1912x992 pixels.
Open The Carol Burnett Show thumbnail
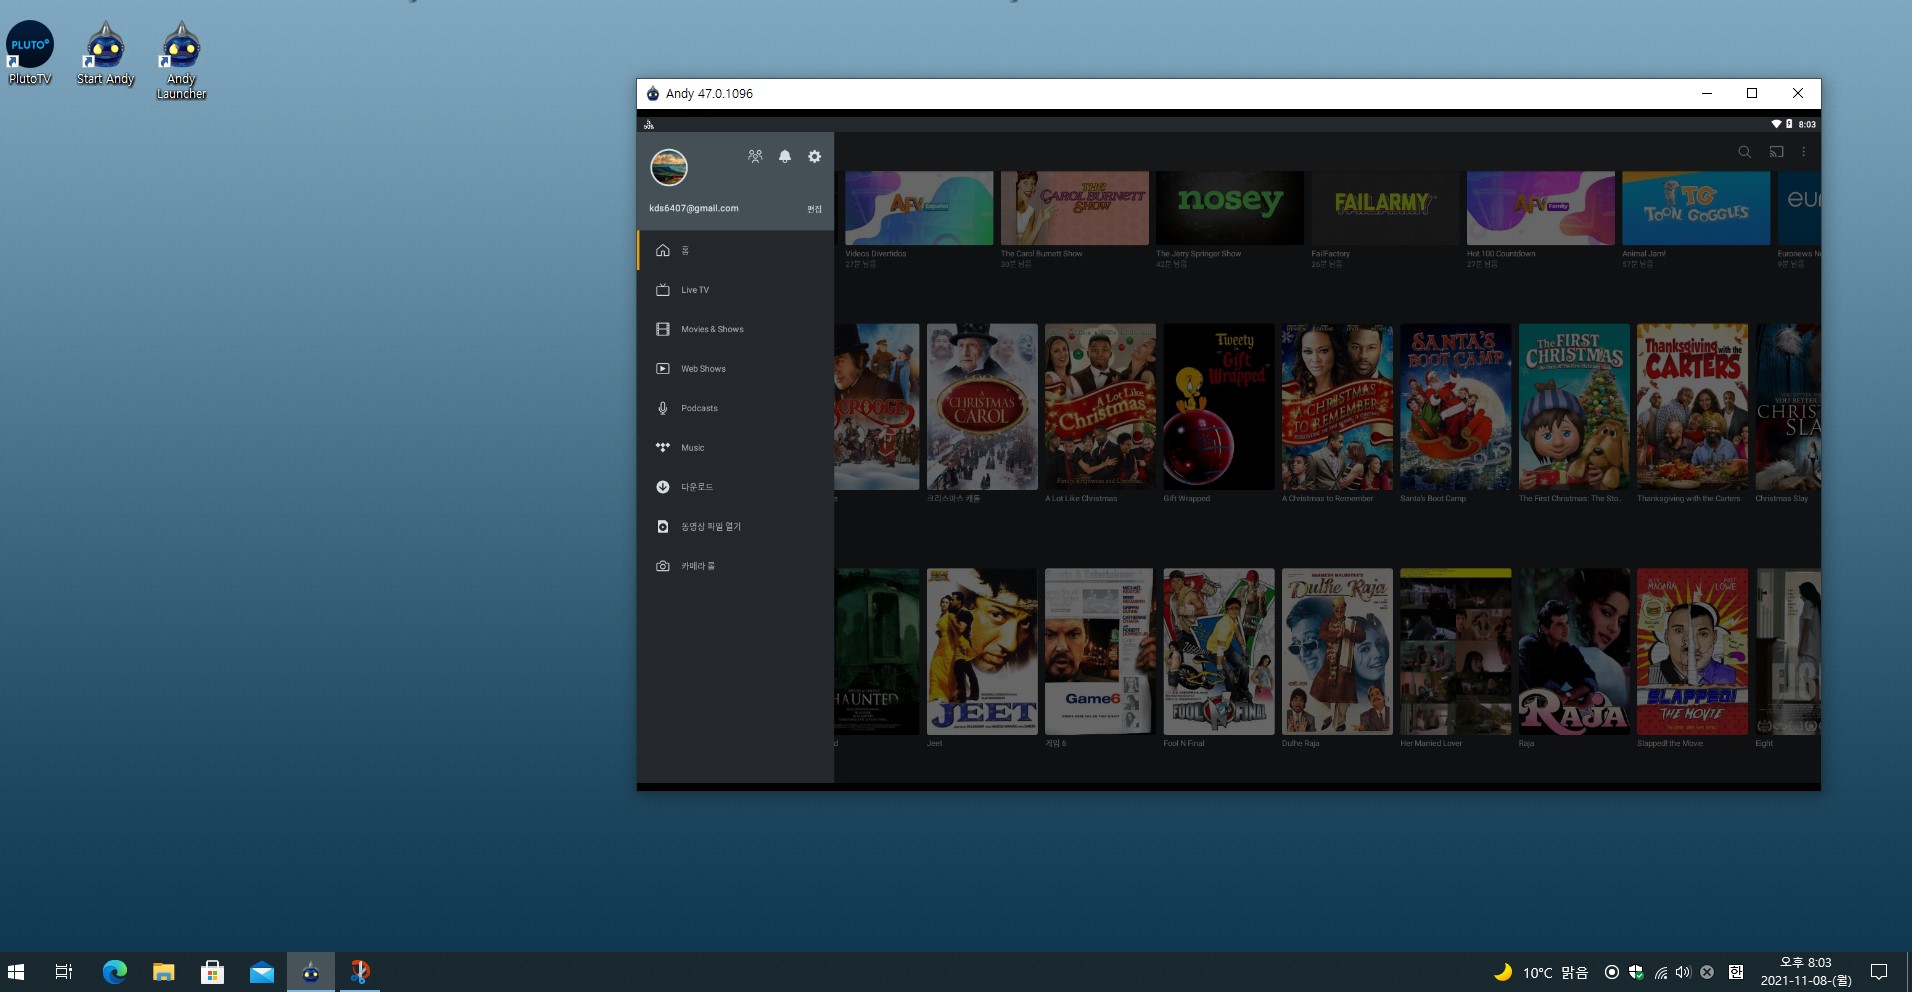click(x=1075, y=208)
